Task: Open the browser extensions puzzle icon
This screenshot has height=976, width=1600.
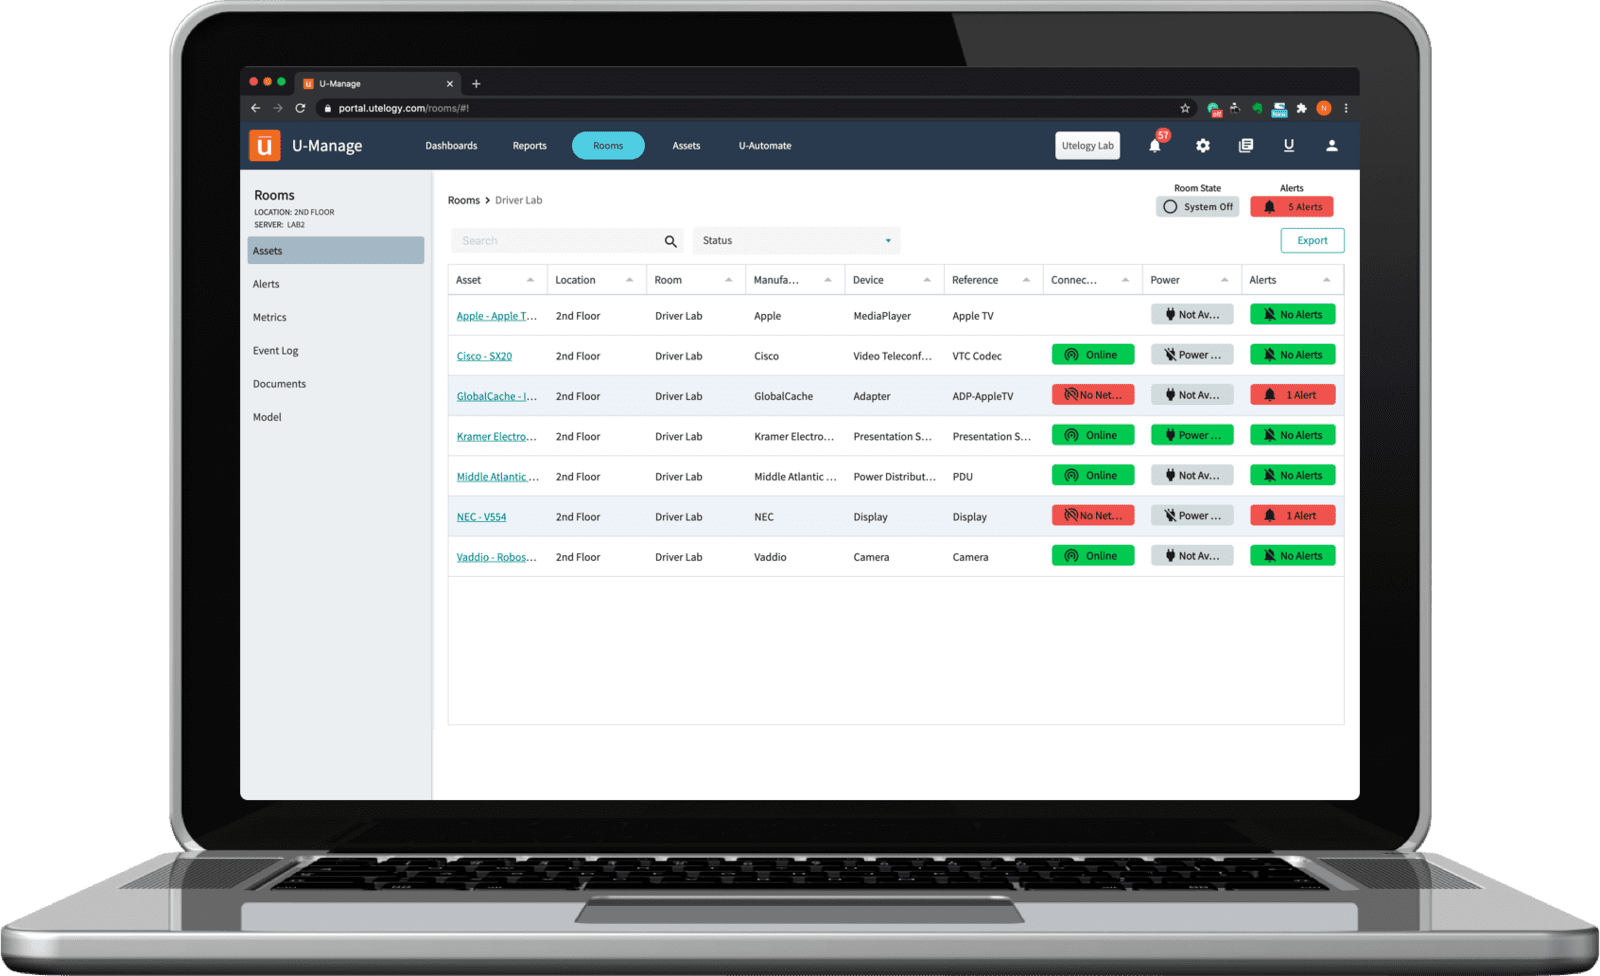Action: point(1301,108)
